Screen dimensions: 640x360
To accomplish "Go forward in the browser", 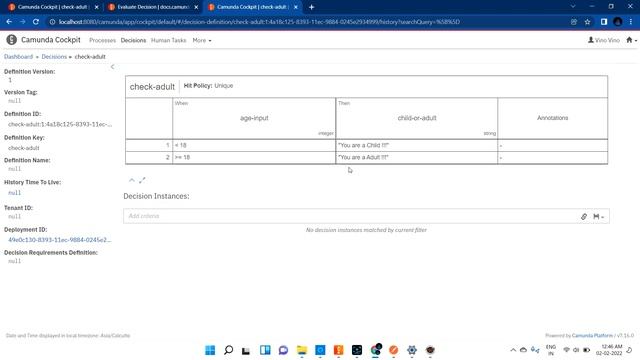I will coord(22,22).
